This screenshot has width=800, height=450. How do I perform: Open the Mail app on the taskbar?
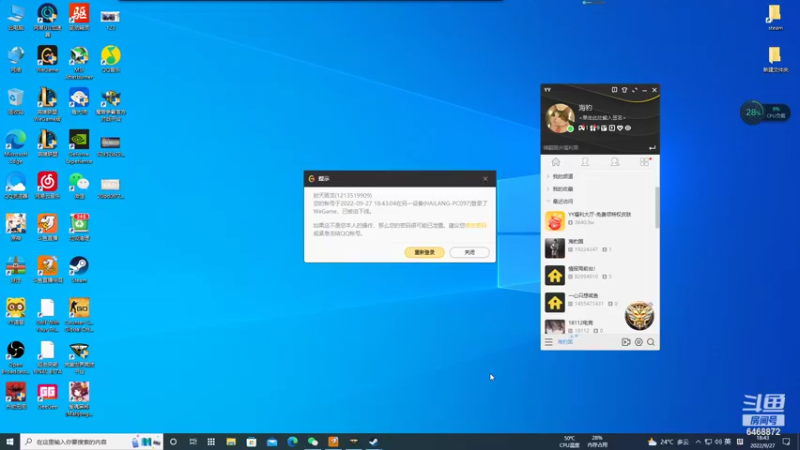tap(272, 442)
